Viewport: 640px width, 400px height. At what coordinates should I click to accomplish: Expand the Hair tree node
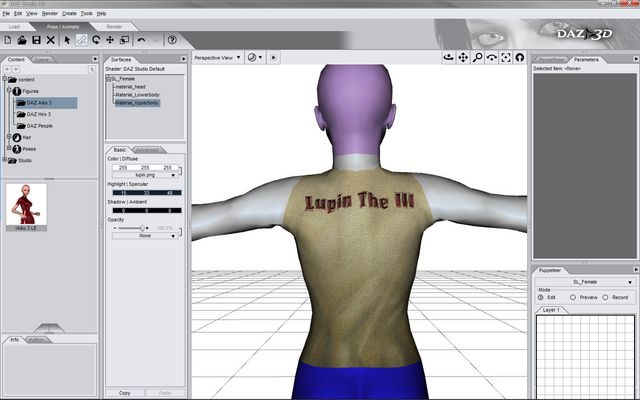click(9, 136)
